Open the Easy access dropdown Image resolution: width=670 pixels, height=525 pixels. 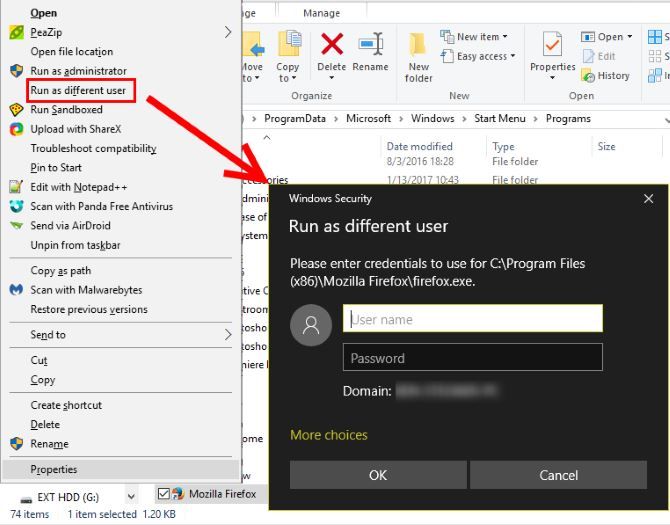[x=485, y=56]
